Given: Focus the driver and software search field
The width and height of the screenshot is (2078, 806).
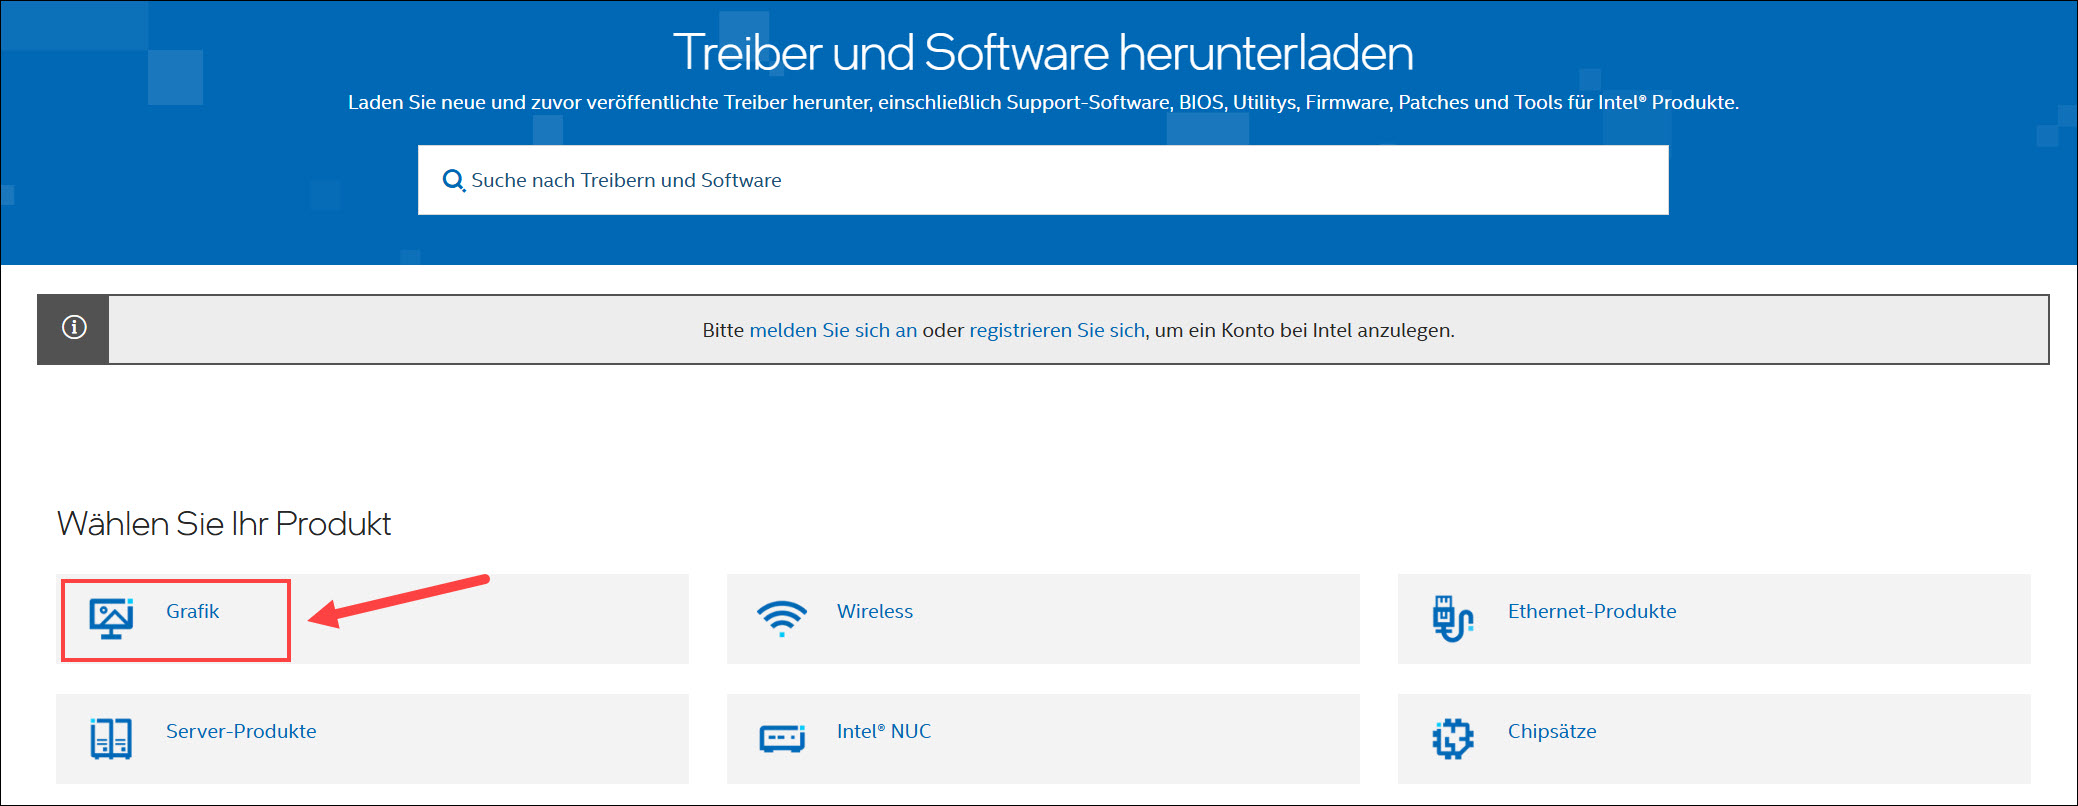Looking at the screenshot, I should coord(1043,180).
